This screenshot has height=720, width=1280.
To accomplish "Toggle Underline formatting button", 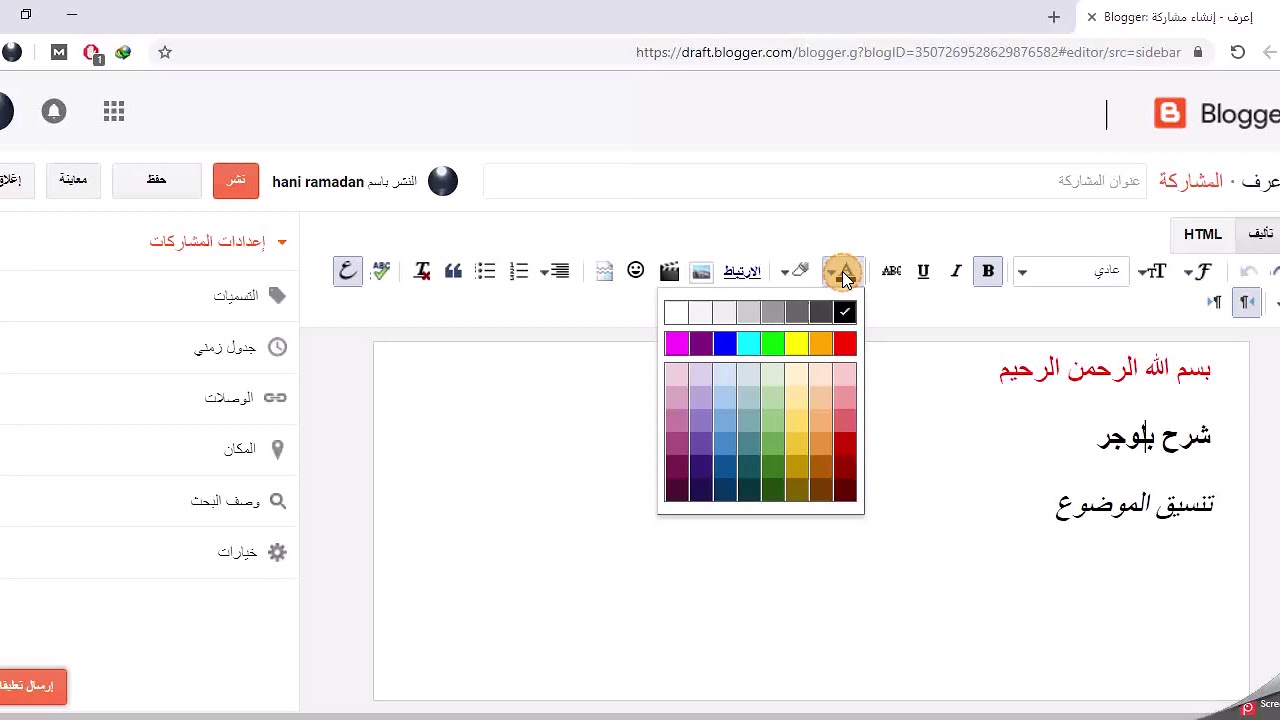I will coord(923,271).
